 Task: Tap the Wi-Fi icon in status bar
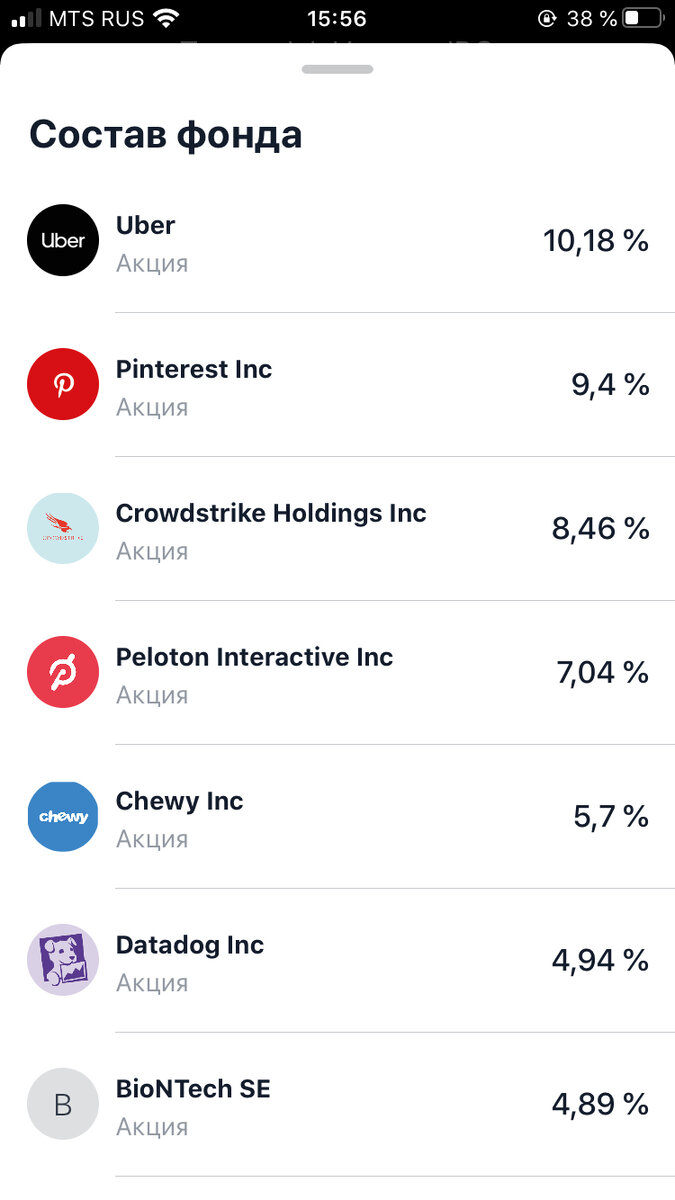tap(166, 18)
